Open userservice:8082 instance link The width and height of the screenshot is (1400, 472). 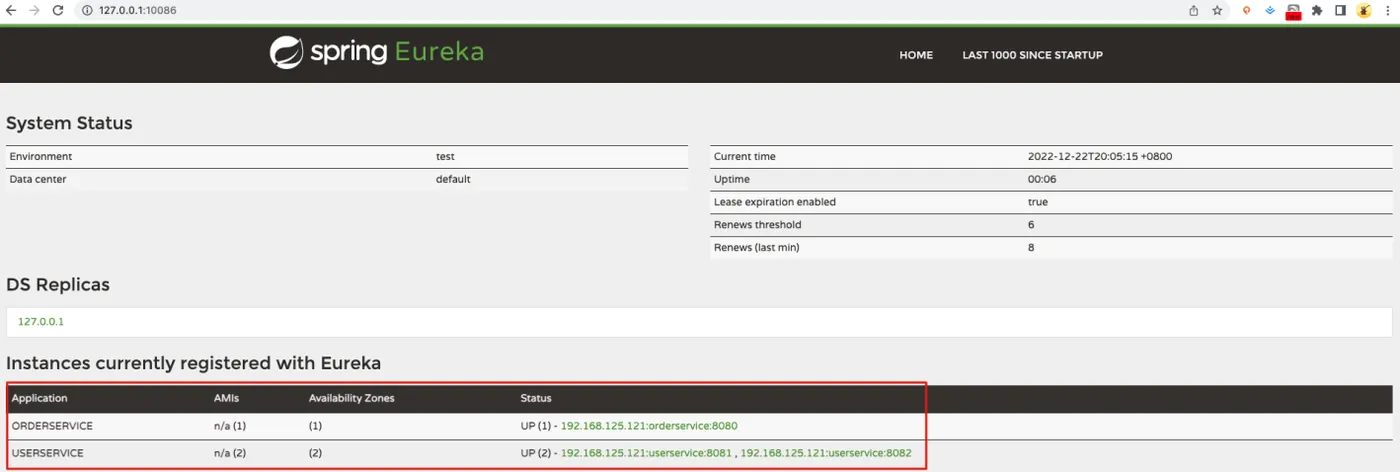pyautogui.click(x=826, y=453)
